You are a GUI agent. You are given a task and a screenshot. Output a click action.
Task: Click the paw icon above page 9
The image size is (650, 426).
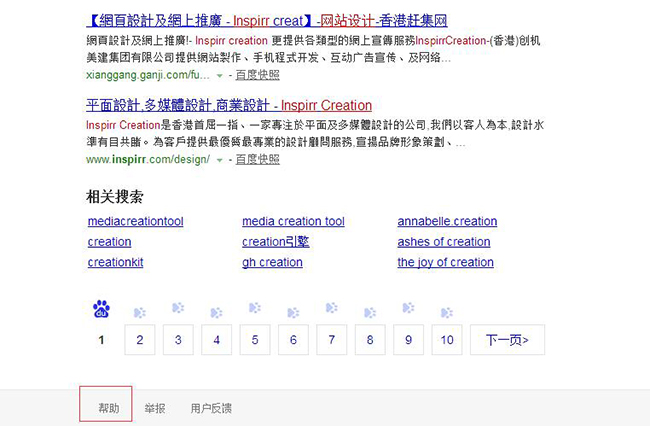[408, 307]
